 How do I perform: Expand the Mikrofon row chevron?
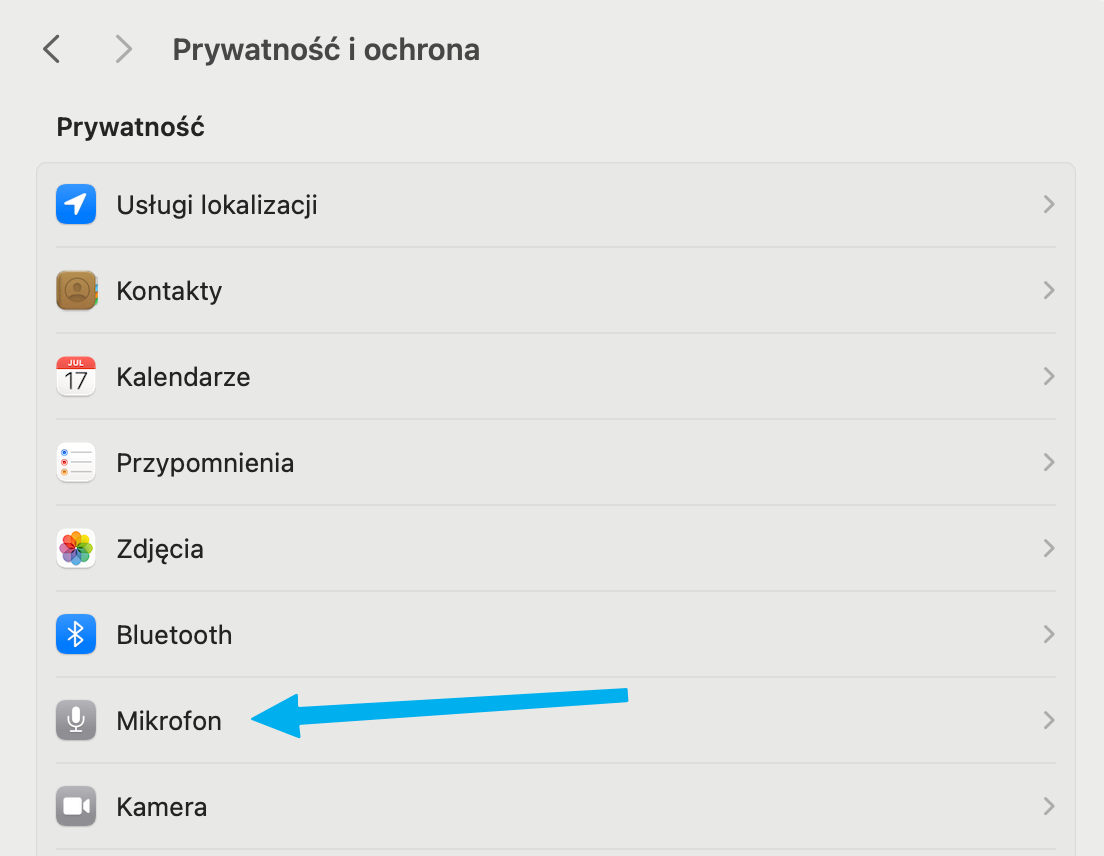(x=1048, y=720)
